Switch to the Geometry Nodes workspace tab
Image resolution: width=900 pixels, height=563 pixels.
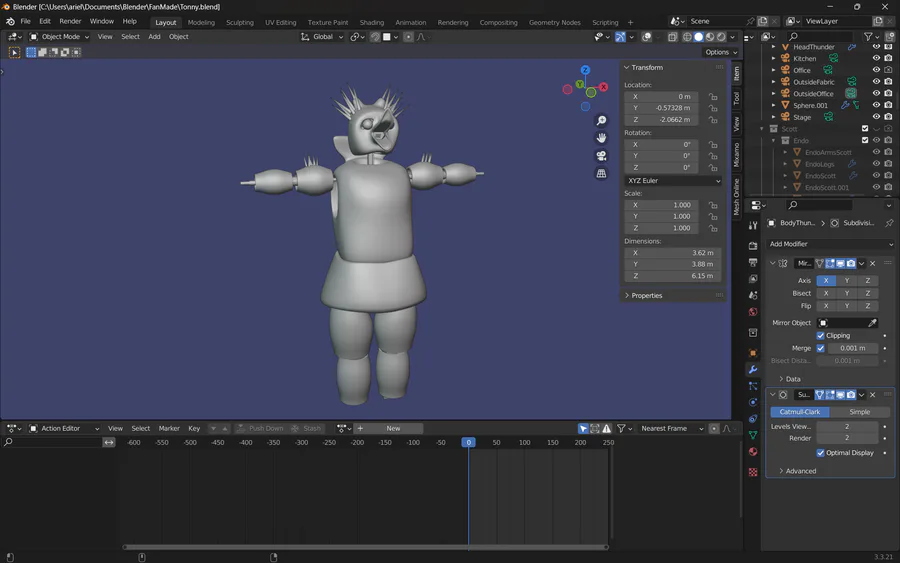tap(554, 22)
